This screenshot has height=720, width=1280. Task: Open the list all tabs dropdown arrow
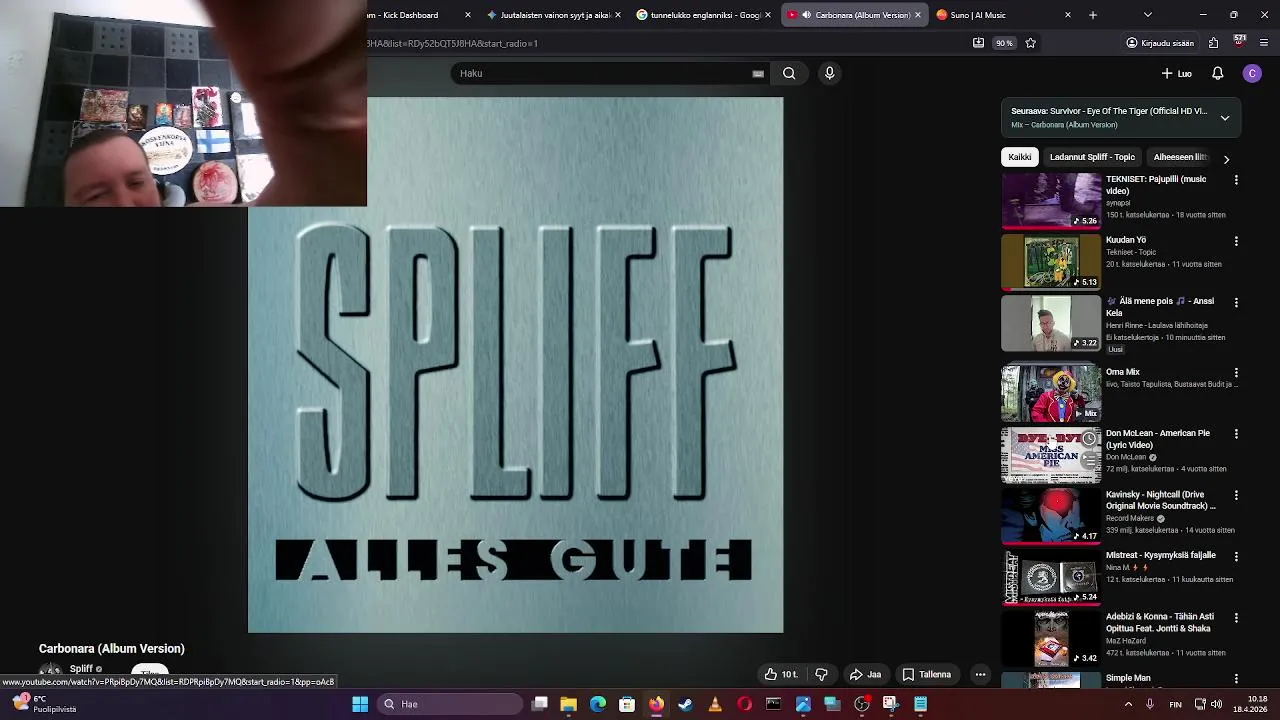pyautogui.click(x=1147, y=15)
